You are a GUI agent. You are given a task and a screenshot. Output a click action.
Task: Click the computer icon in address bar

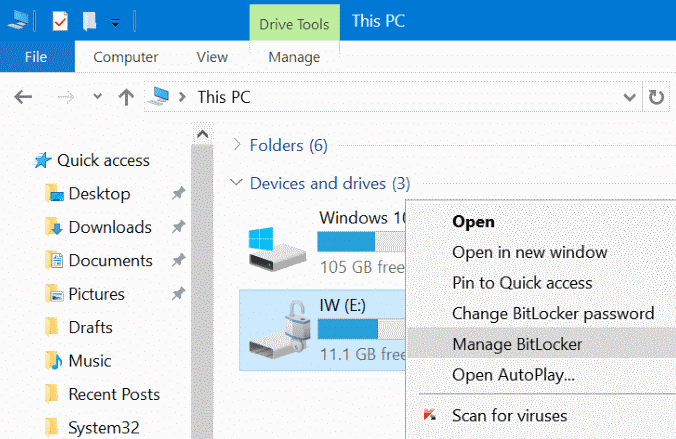(158, 96)
